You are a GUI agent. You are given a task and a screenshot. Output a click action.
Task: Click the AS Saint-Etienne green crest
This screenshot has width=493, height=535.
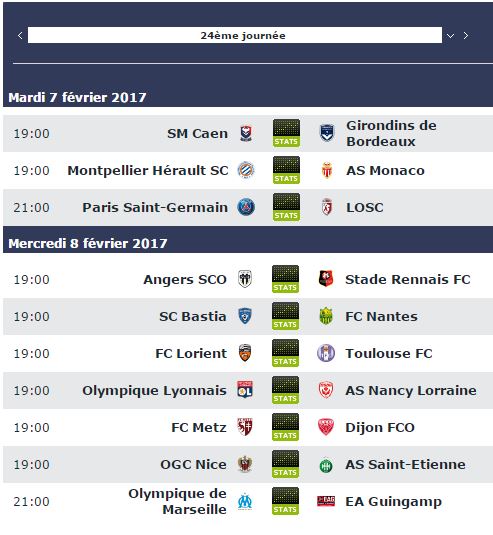[326, 465]
